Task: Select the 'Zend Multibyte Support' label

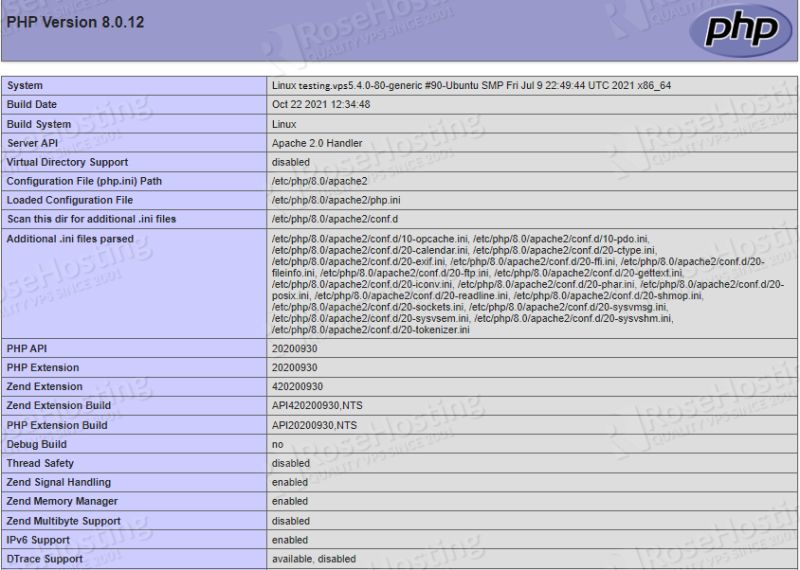Action: tap(64, 521)
